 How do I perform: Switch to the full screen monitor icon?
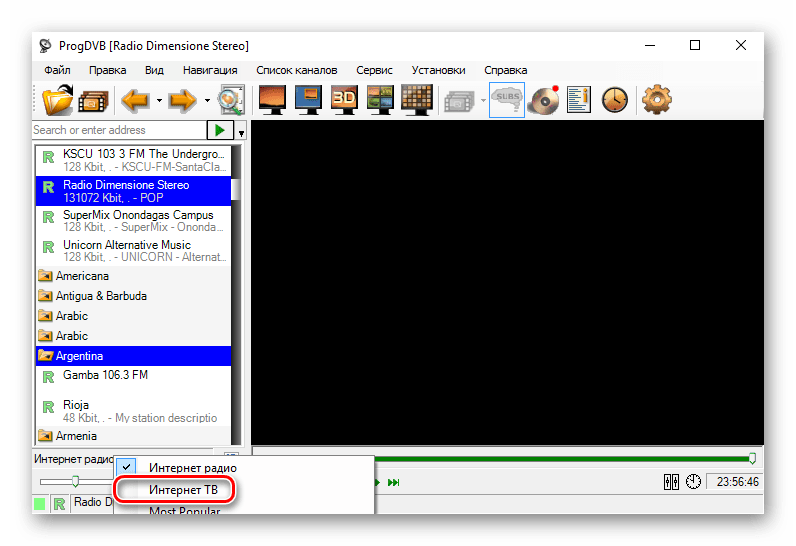272,99
